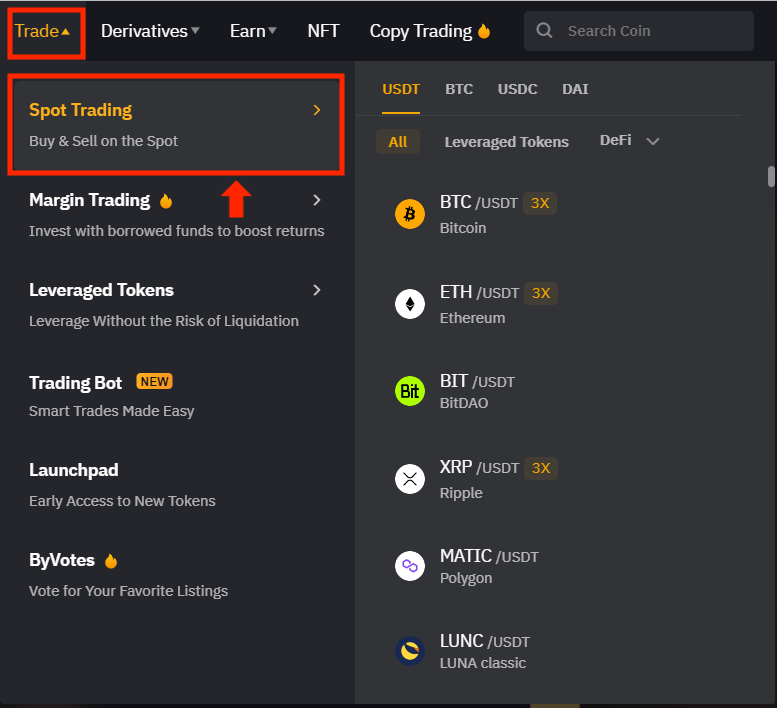Open the Derivatives dropdown menu

tap(150, 31)
